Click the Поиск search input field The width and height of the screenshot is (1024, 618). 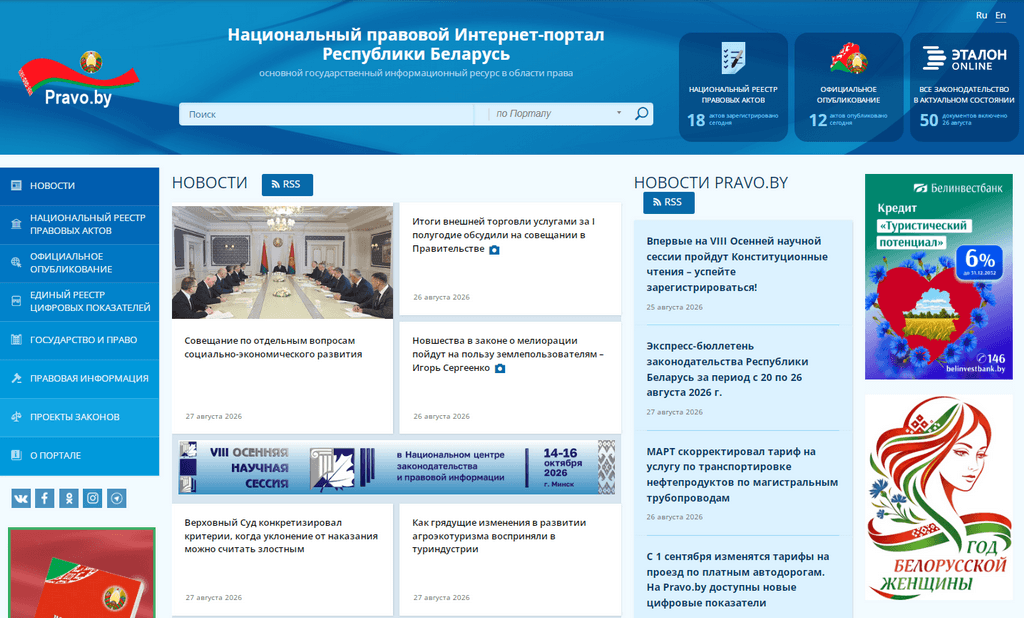point(327,114)
